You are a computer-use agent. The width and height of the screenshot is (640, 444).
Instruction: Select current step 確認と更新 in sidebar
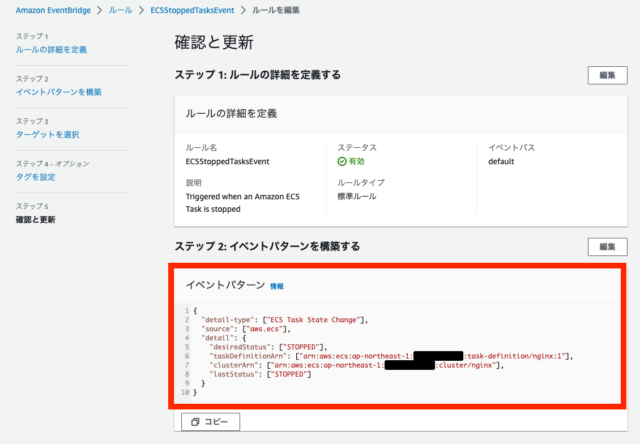pos(36,220)
